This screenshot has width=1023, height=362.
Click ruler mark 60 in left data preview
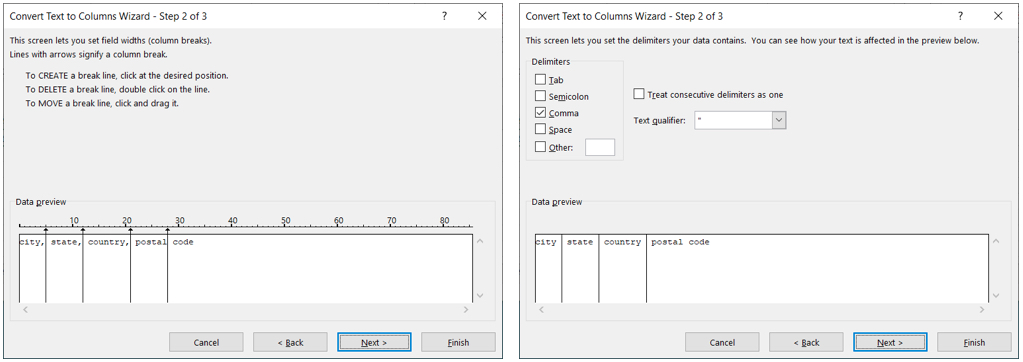click(x=339, y=220)
